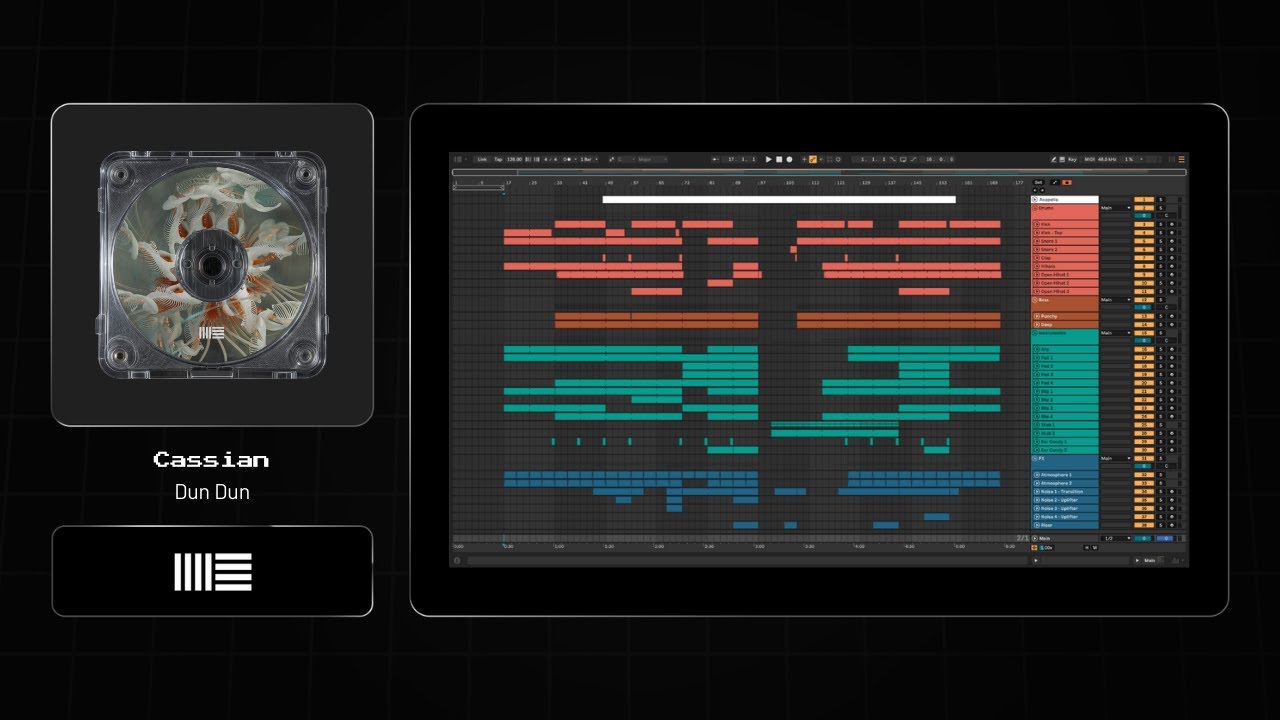Open the 1 Bar quantization dropdown
The height and width of the screenshot is (720, 1280).
pos(587,159)
